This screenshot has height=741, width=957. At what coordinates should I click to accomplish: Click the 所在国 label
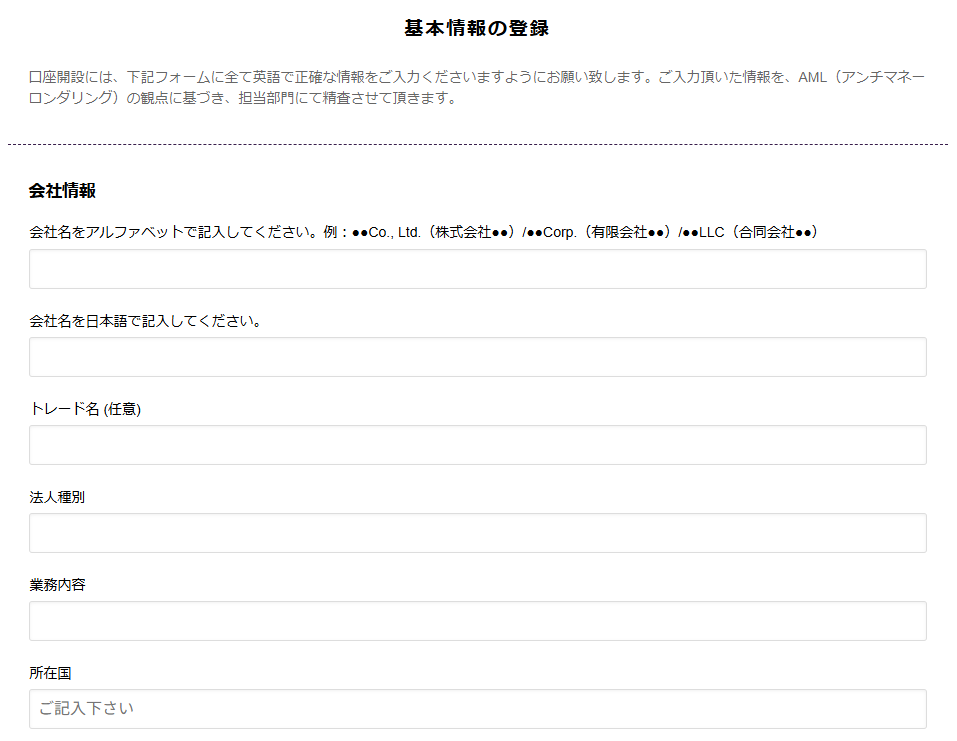[x=50, y=673]
